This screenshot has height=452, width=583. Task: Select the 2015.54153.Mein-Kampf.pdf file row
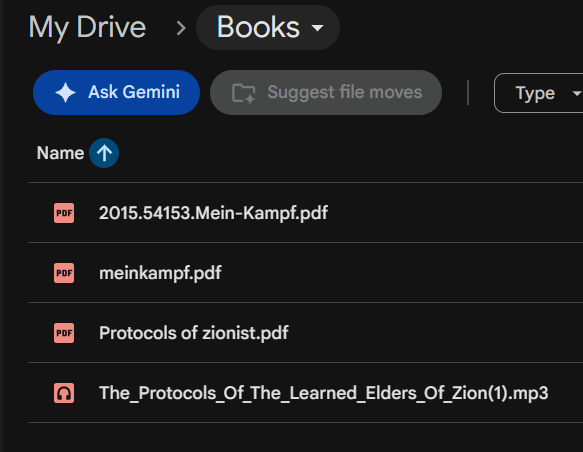point(306,213)
